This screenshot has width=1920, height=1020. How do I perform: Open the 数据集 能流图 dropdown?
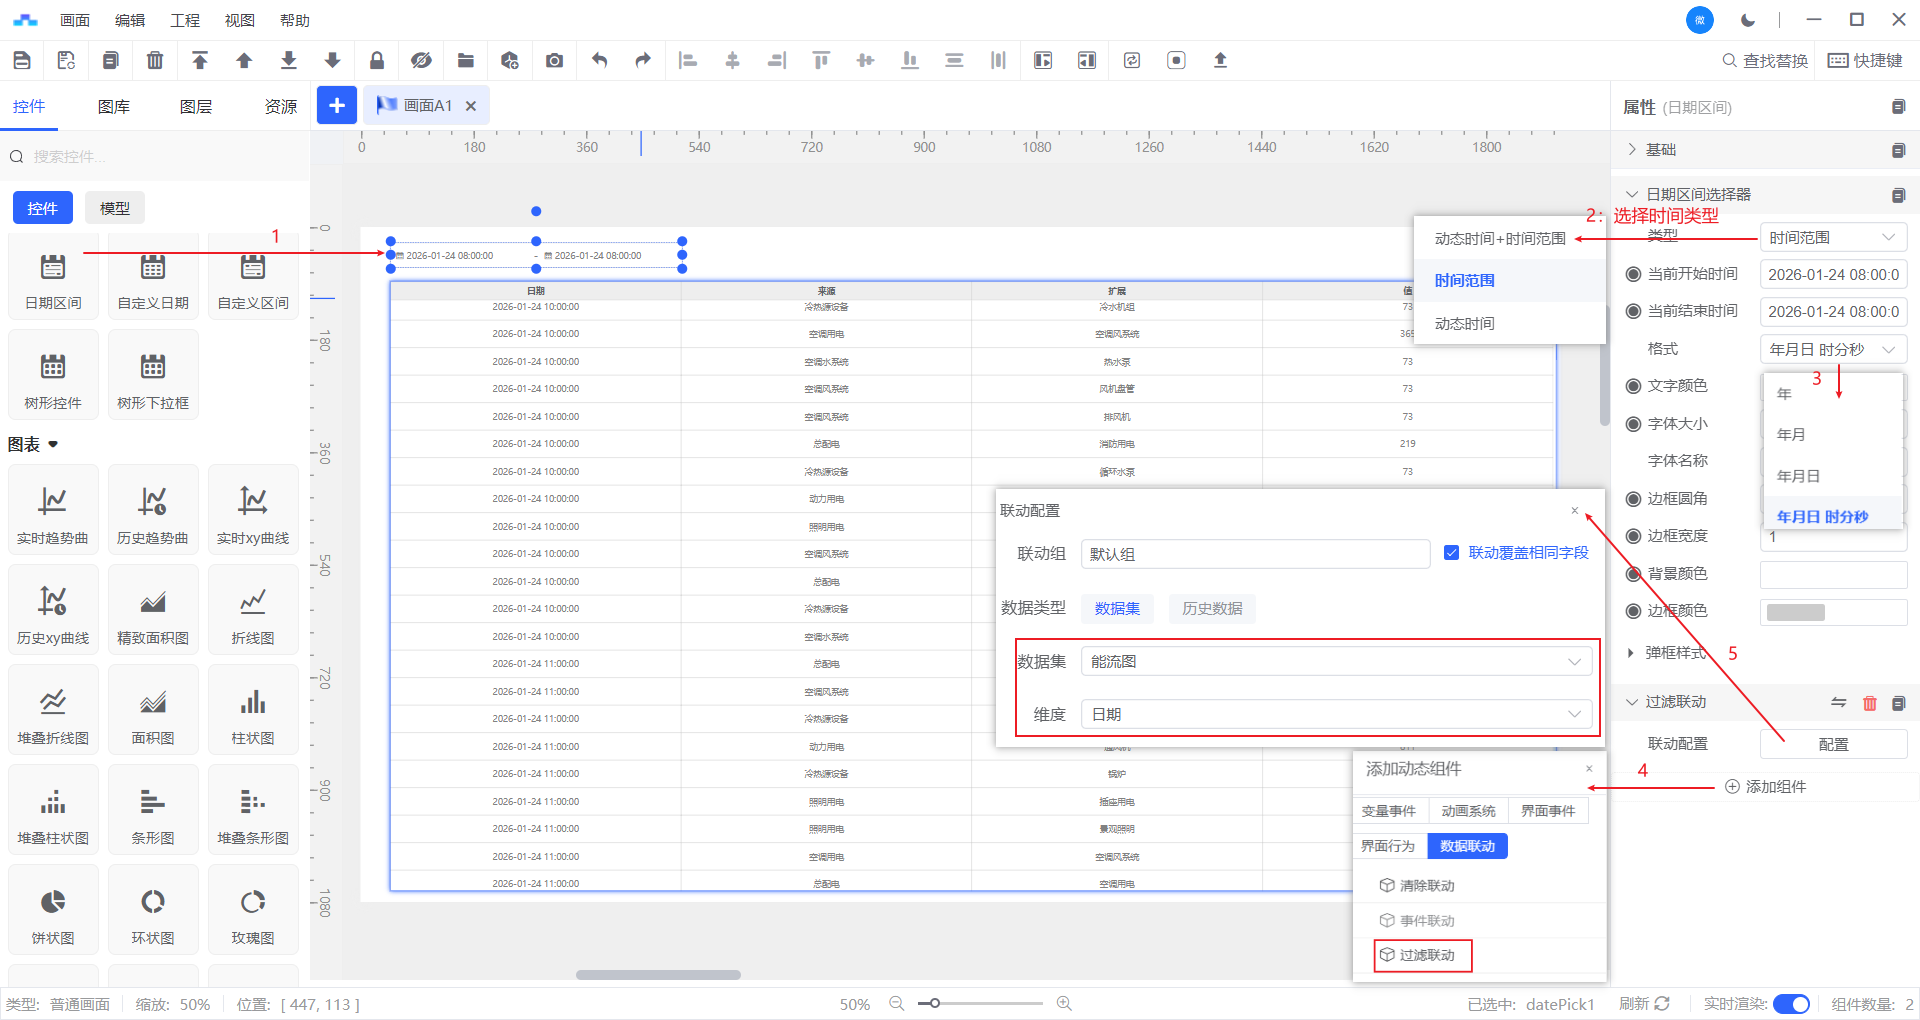coord(1335,662)
